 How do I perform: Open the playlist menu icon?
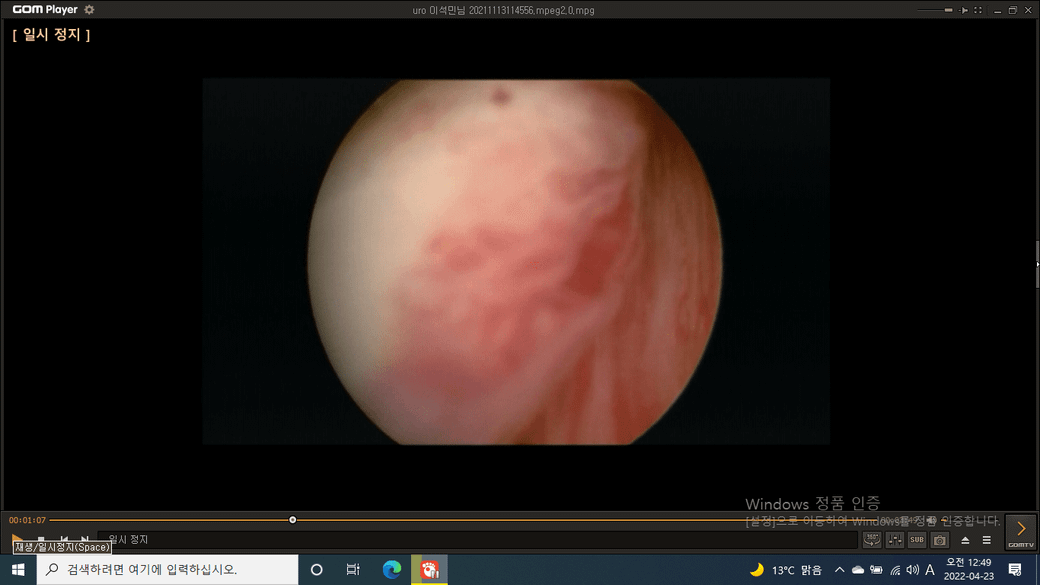coord(987,540)
